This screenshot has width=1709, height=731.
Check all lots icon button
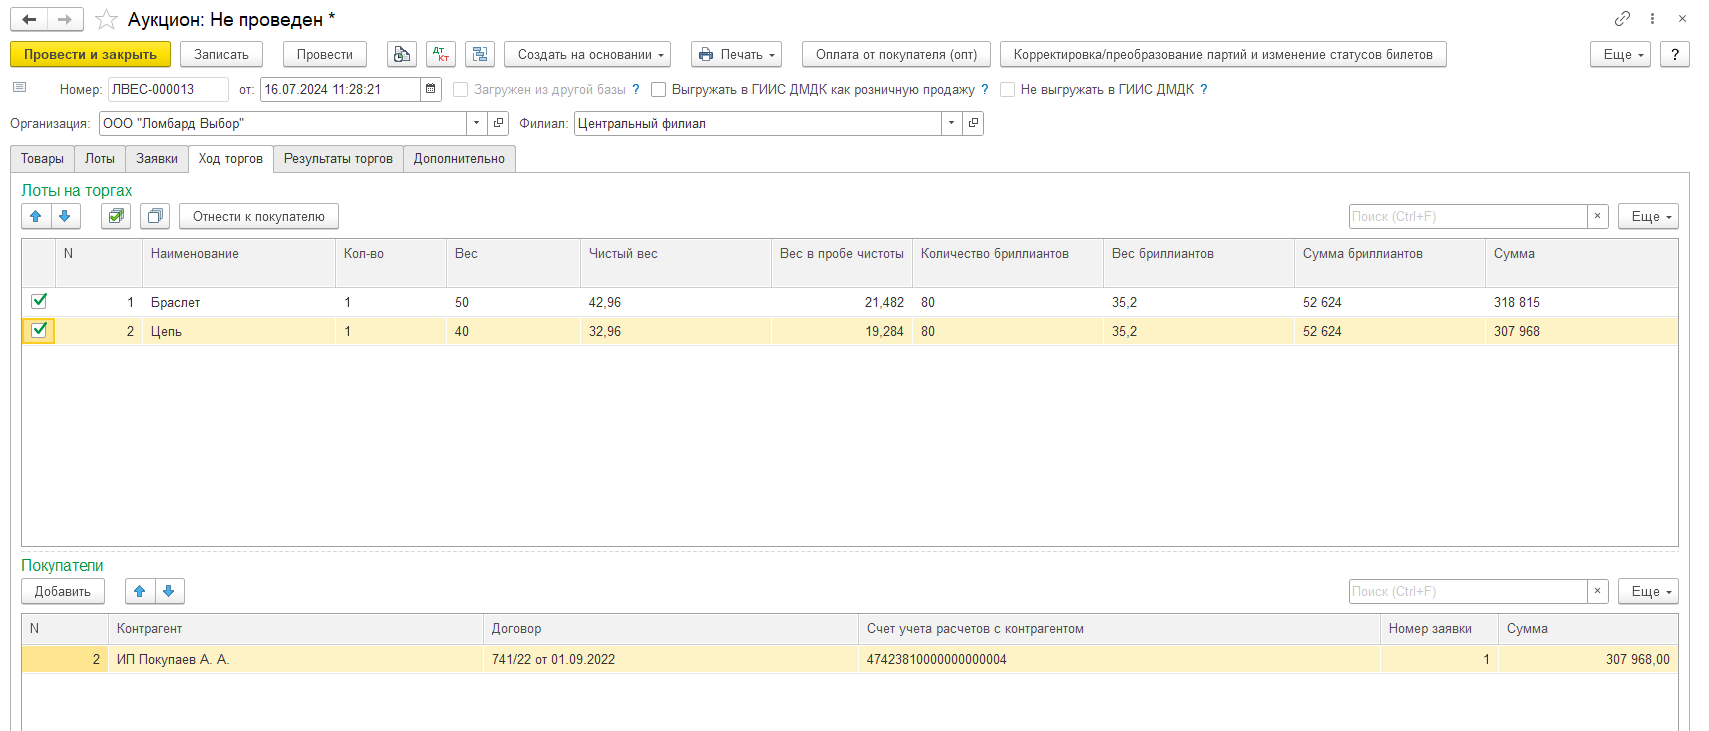click(116, 216)
